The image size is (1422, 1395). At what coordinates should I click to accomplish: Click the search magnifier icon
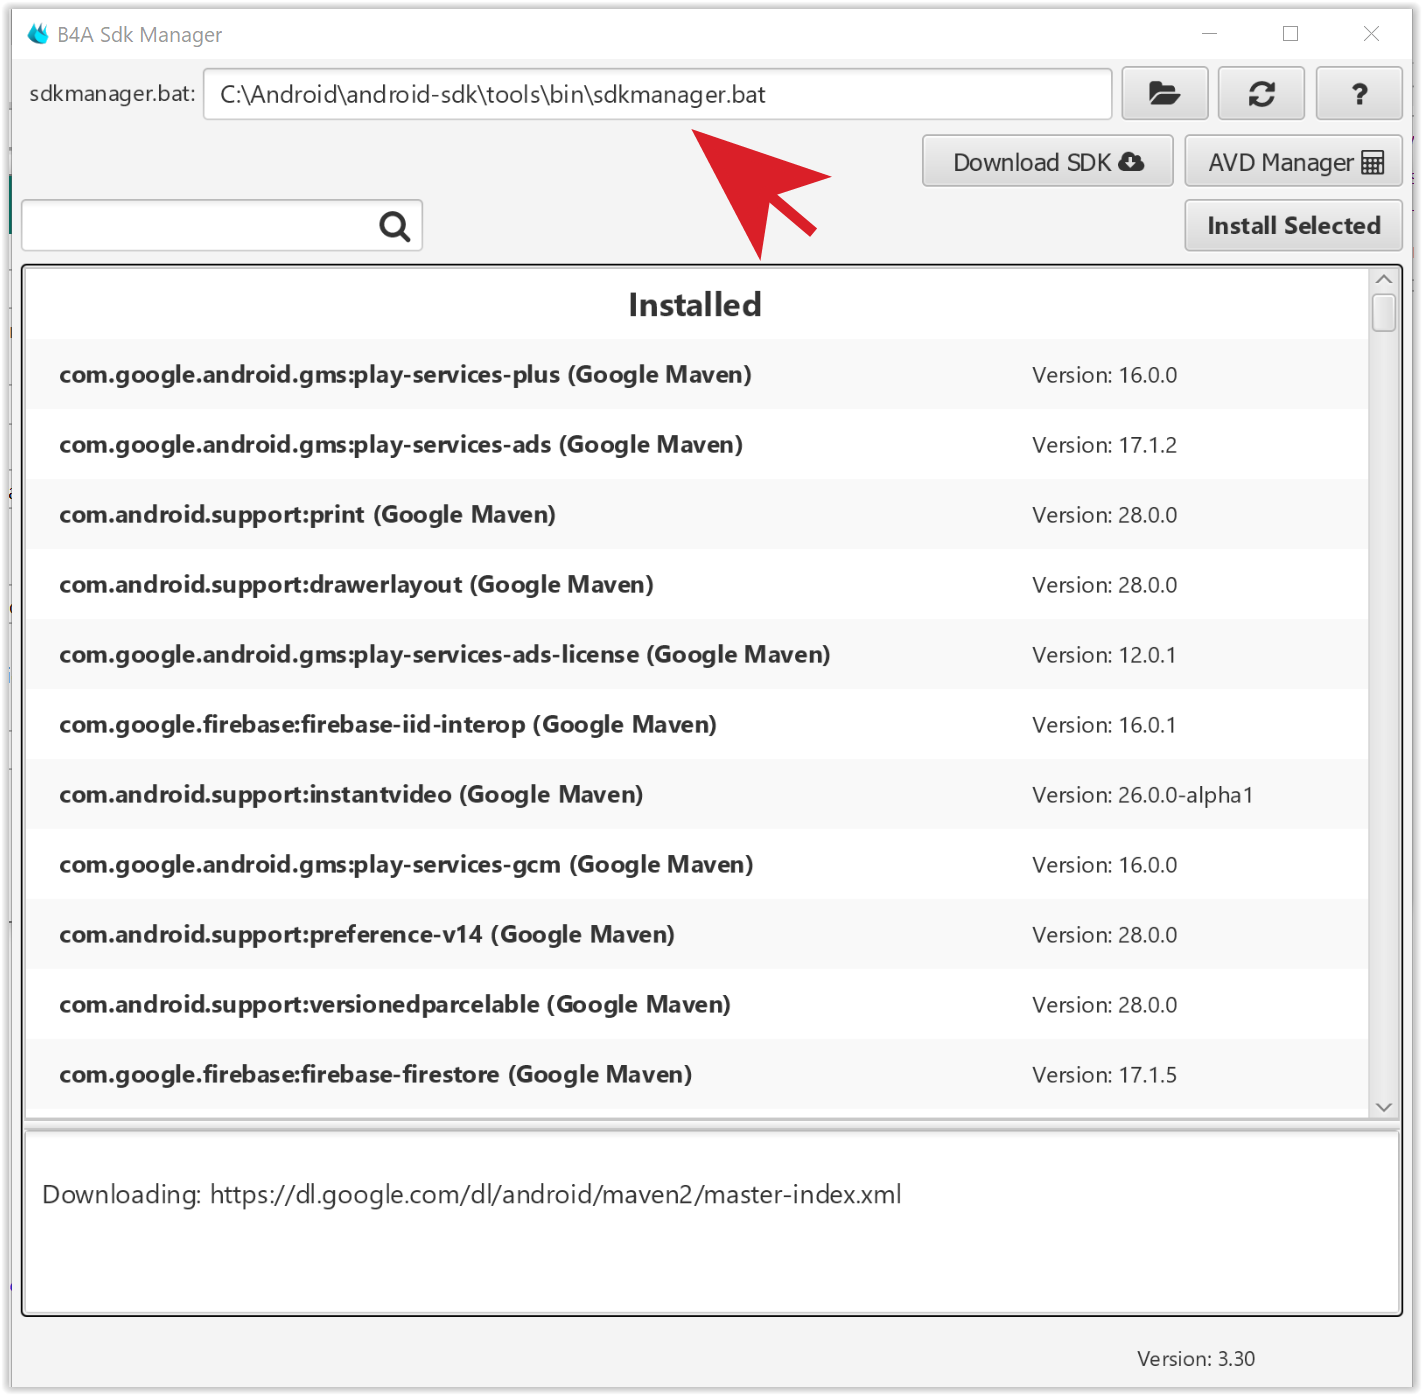pos(395,226)
